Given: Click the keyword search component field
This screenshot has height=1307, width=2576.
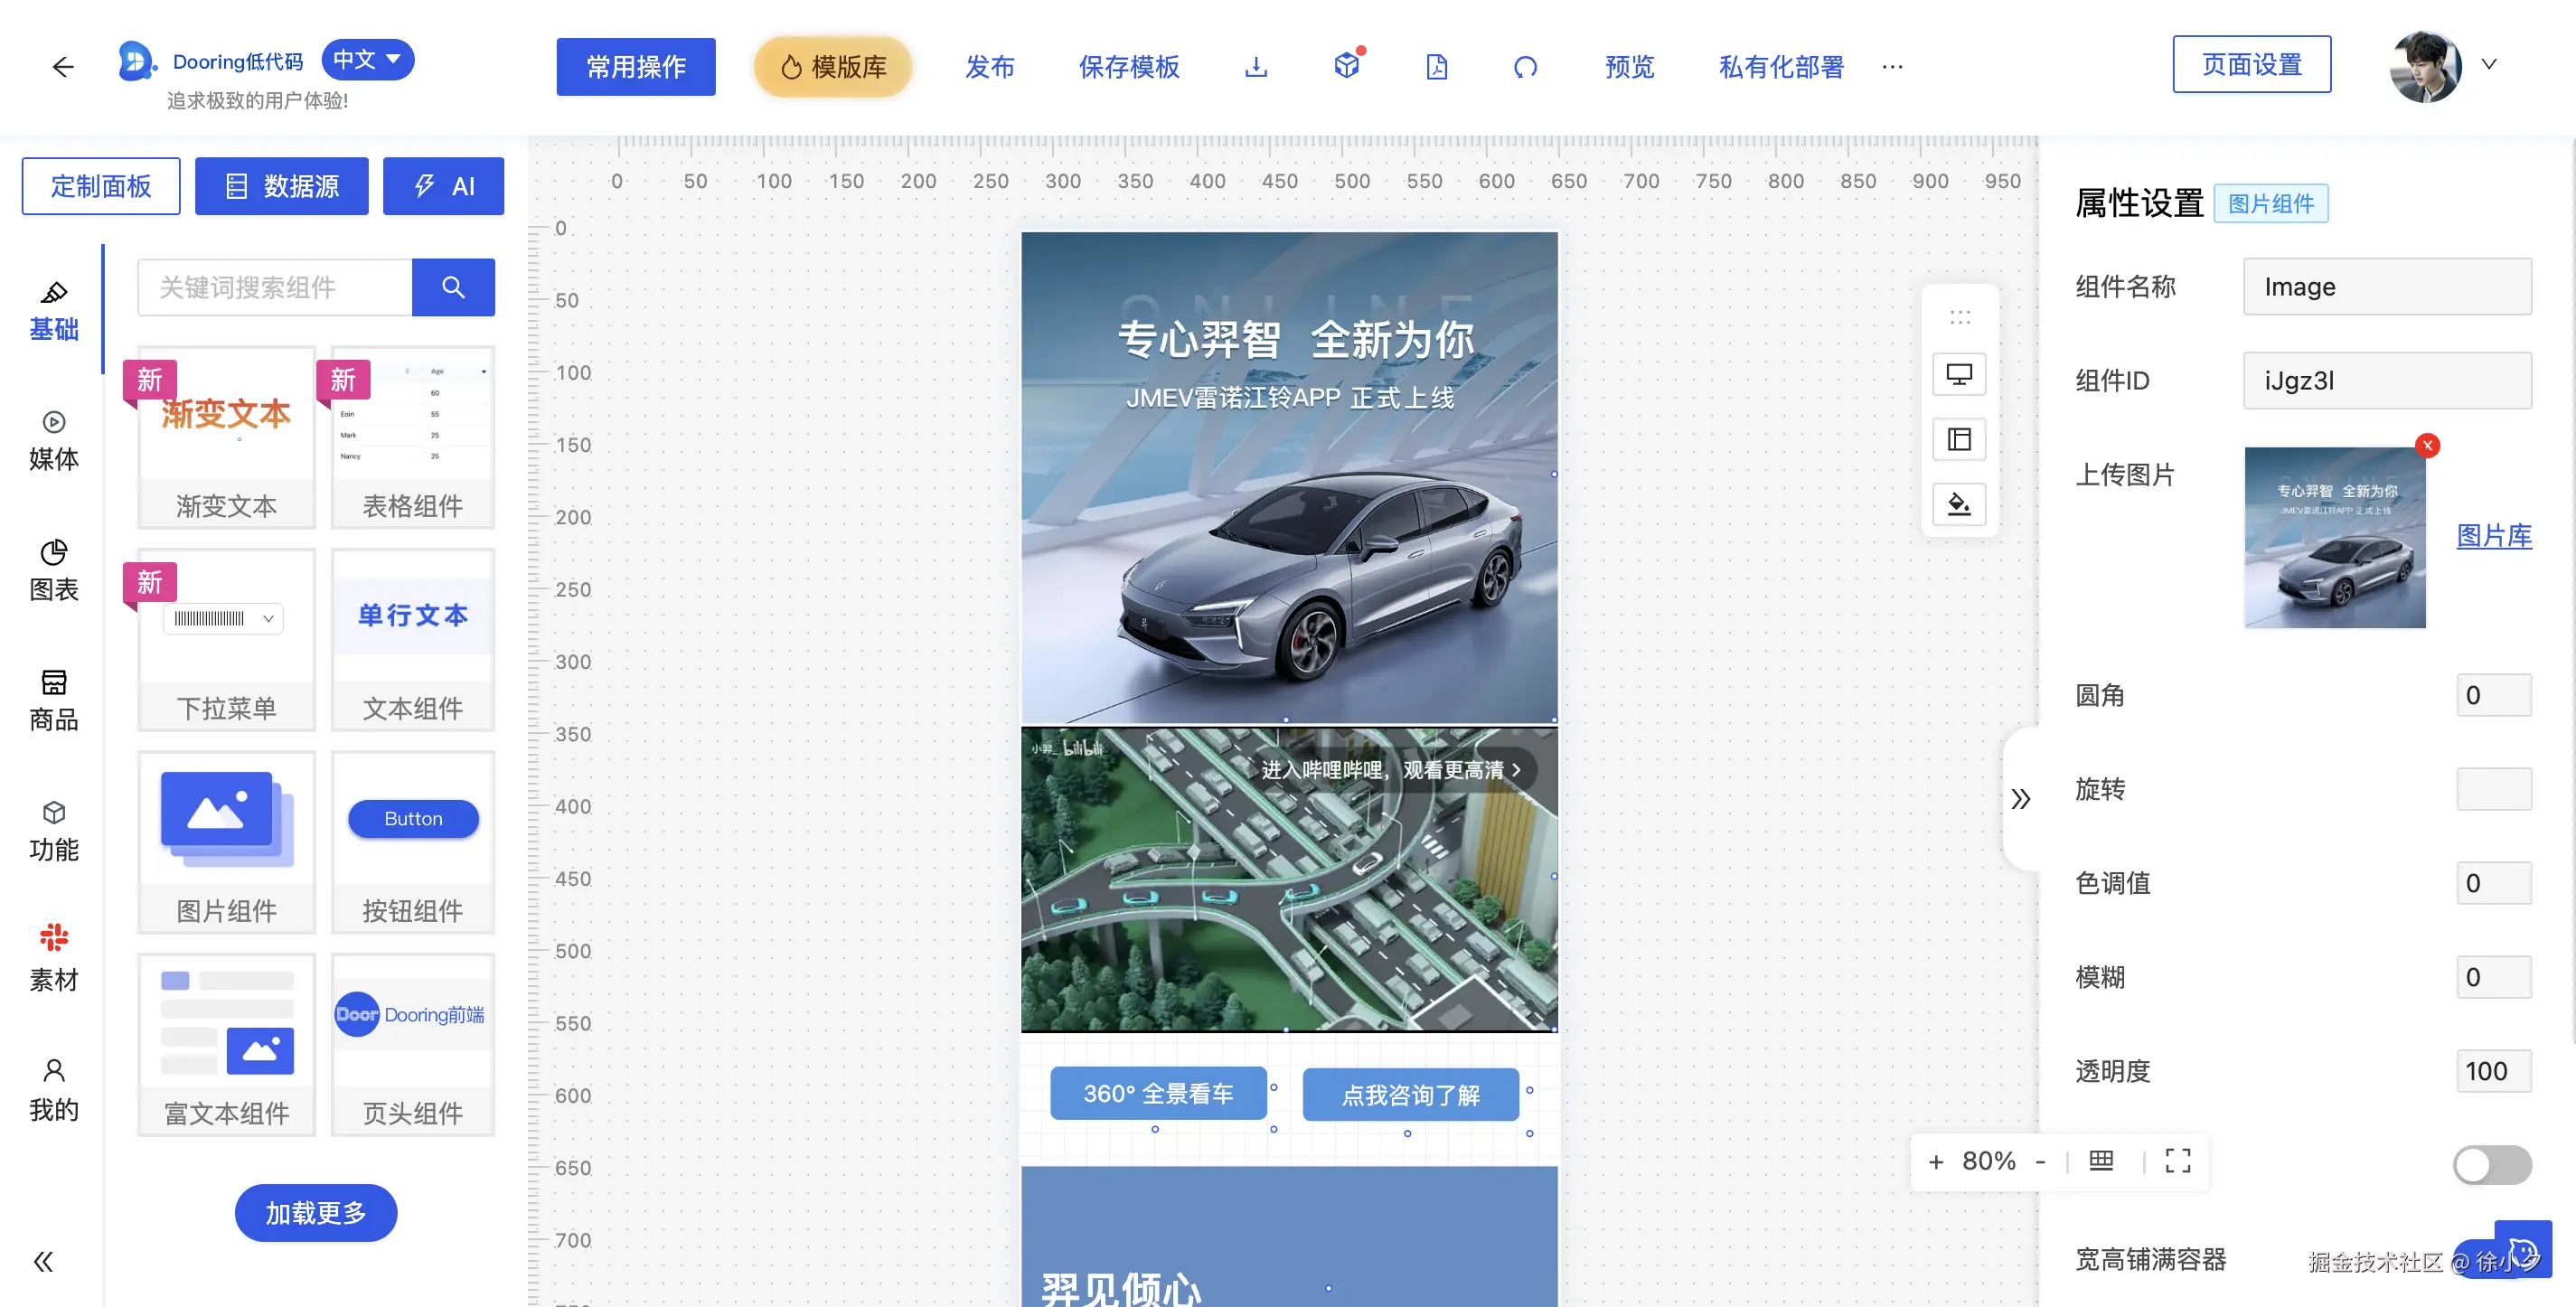Looking at the screenshot, I should coord(275,288).
